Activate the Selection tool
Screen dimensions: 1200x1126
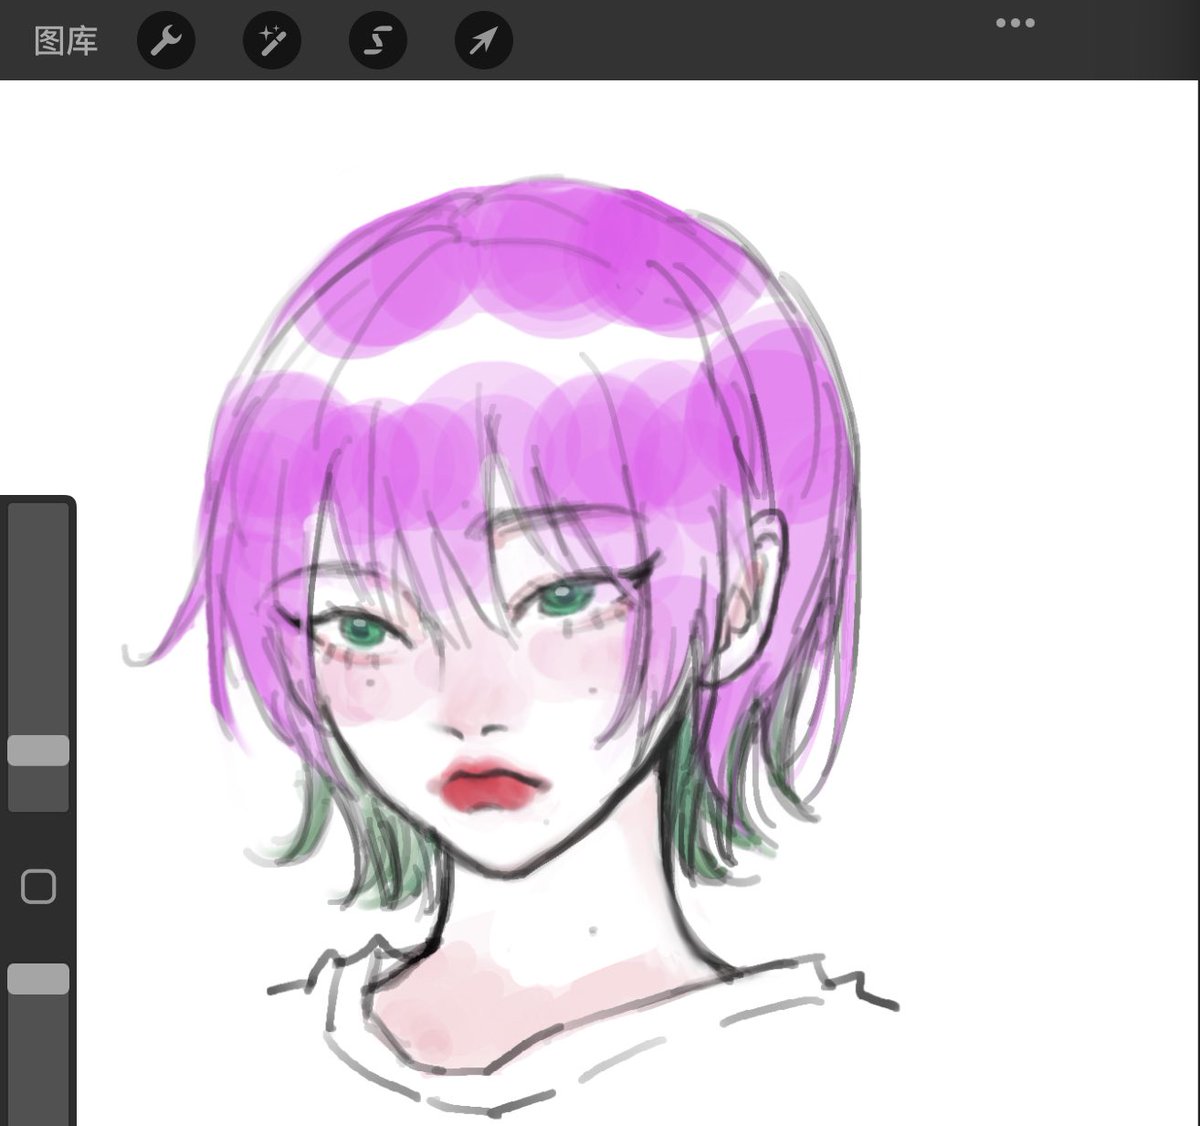(x=378, y=40)
